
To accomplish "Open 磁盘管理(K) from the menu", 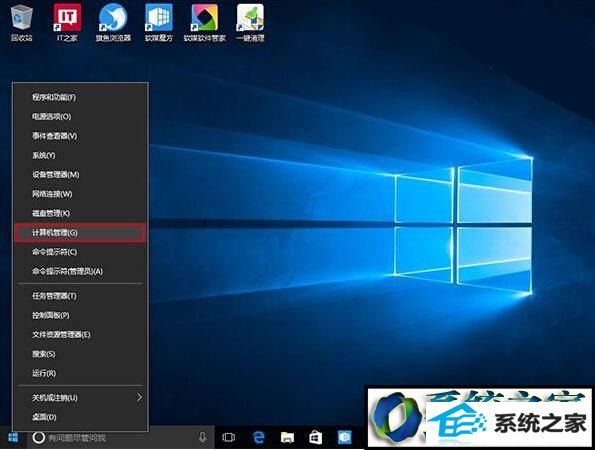I will 80,213.
